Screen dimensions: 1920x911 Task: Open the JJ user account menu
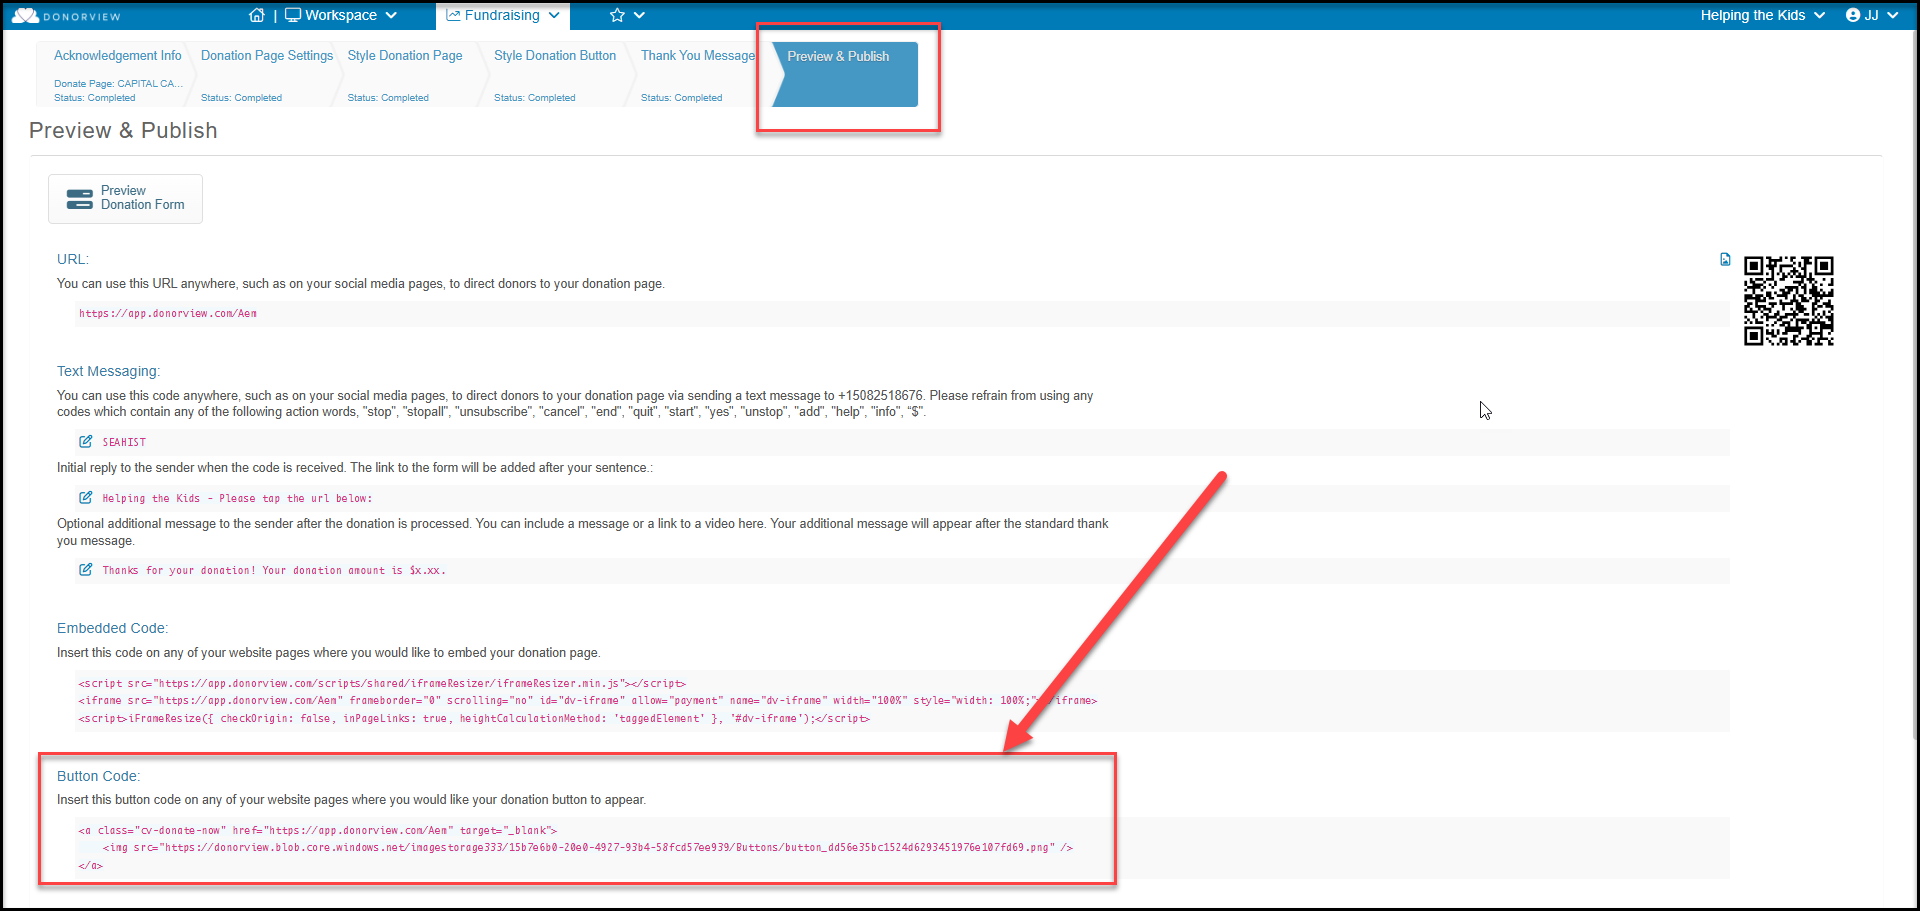coord(1872,15)
